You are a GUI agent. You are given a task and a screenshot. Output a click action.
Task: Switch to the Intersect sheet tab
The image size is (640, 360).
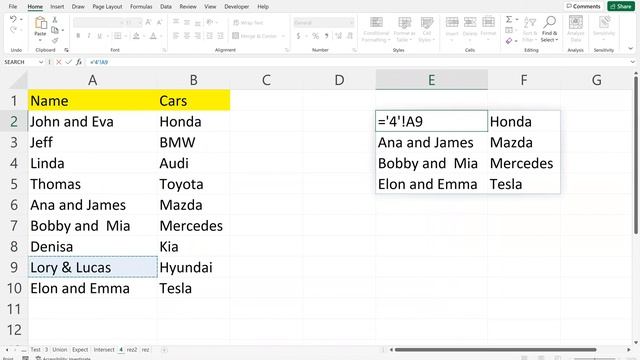(104, 350)
